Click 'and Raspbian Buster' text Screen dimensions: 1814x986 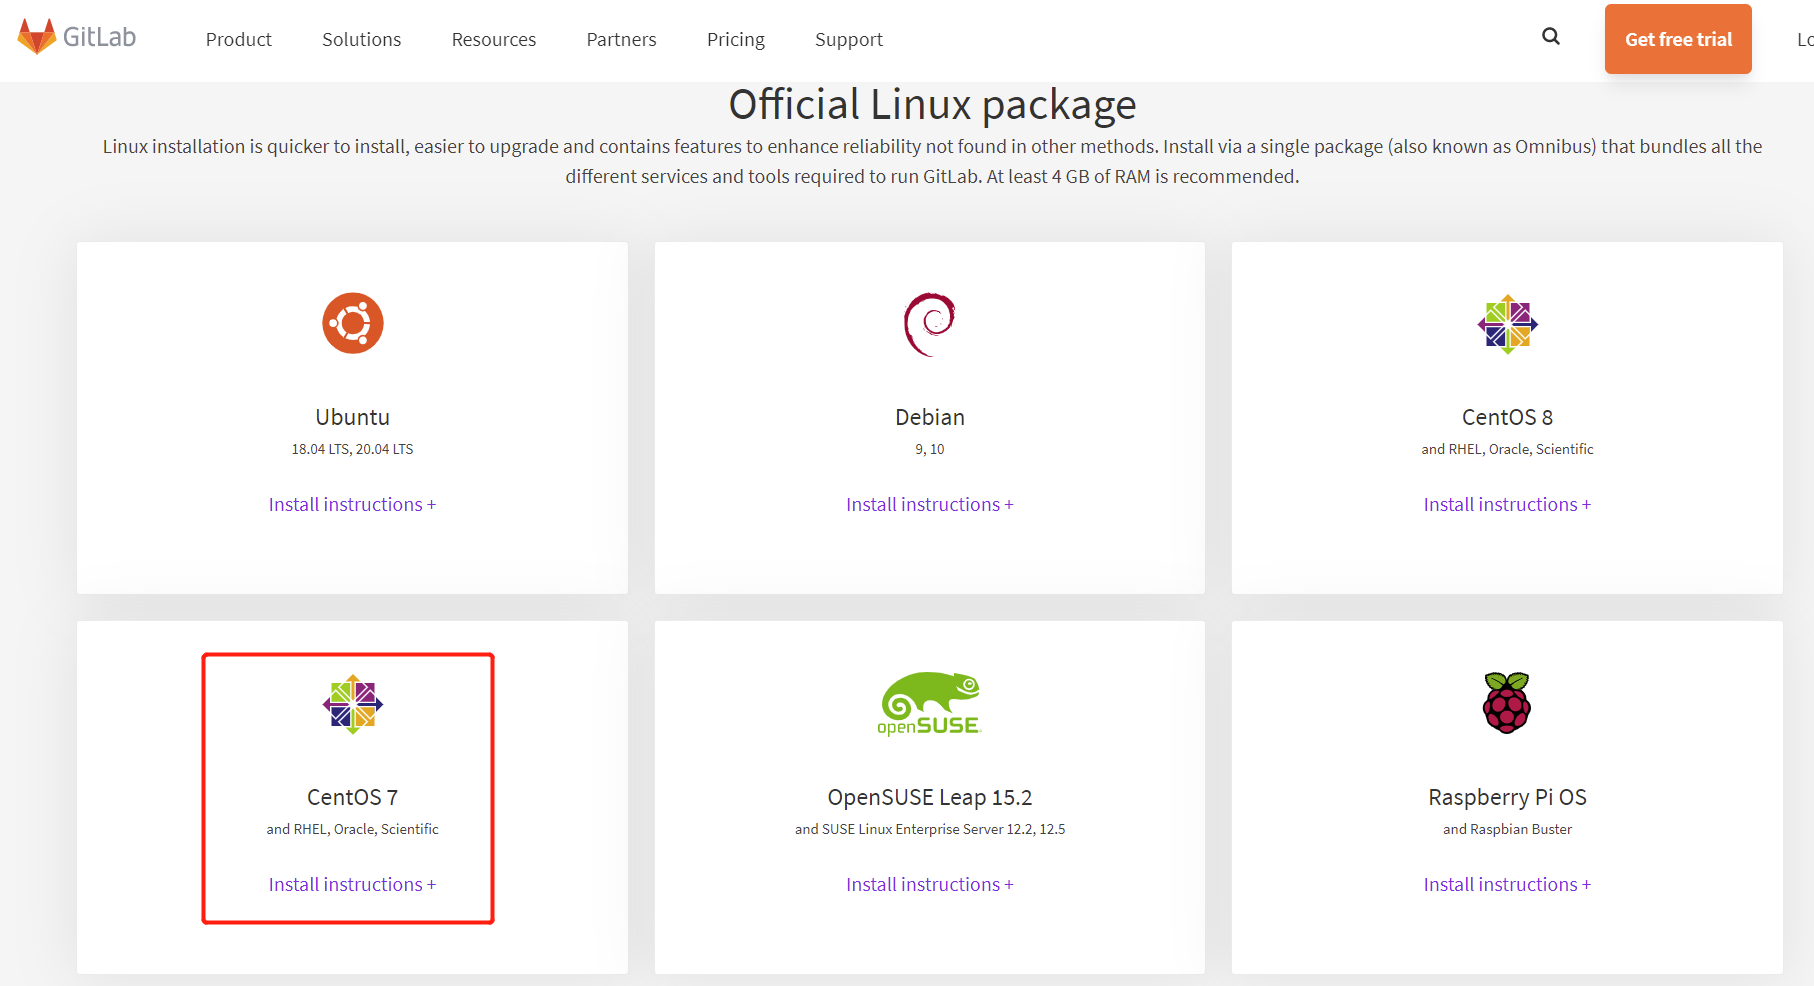[1507, 829]
